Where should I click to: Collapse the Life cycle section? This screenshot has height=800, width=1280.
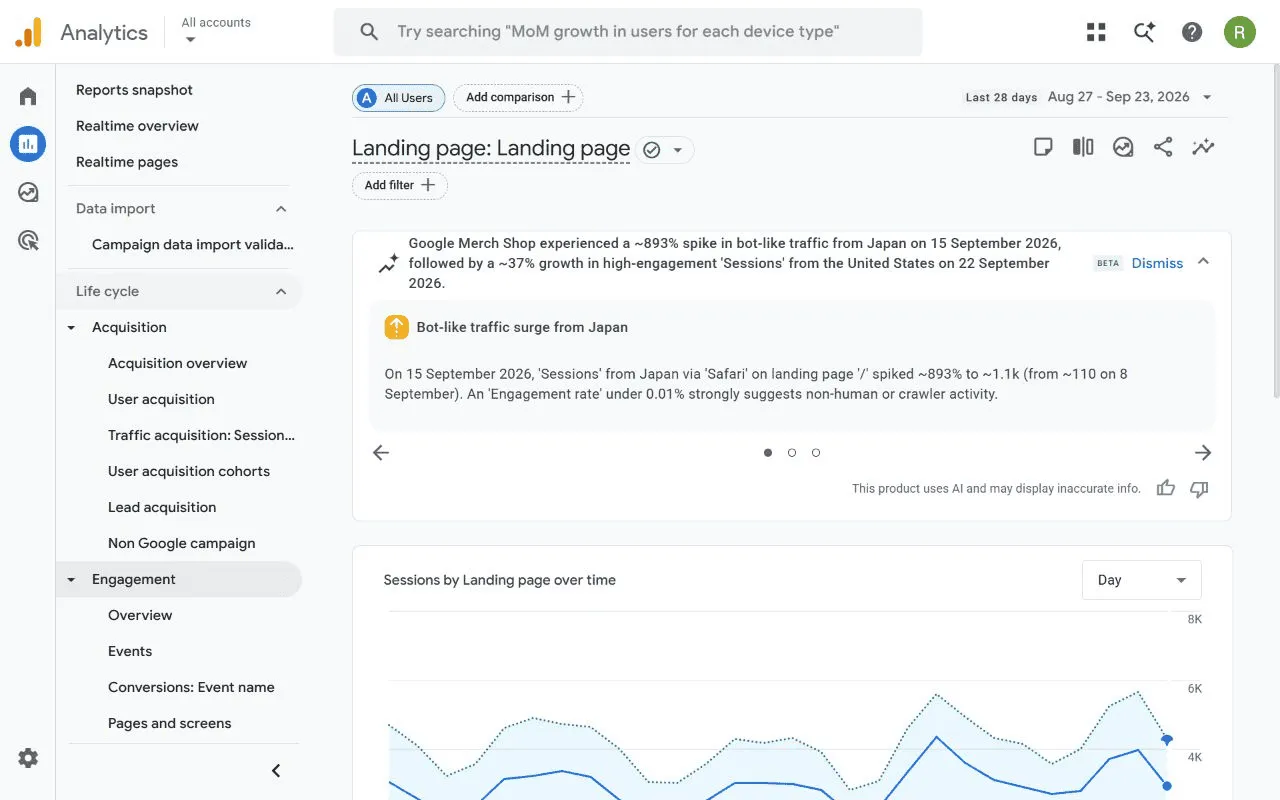pos(281,292)
